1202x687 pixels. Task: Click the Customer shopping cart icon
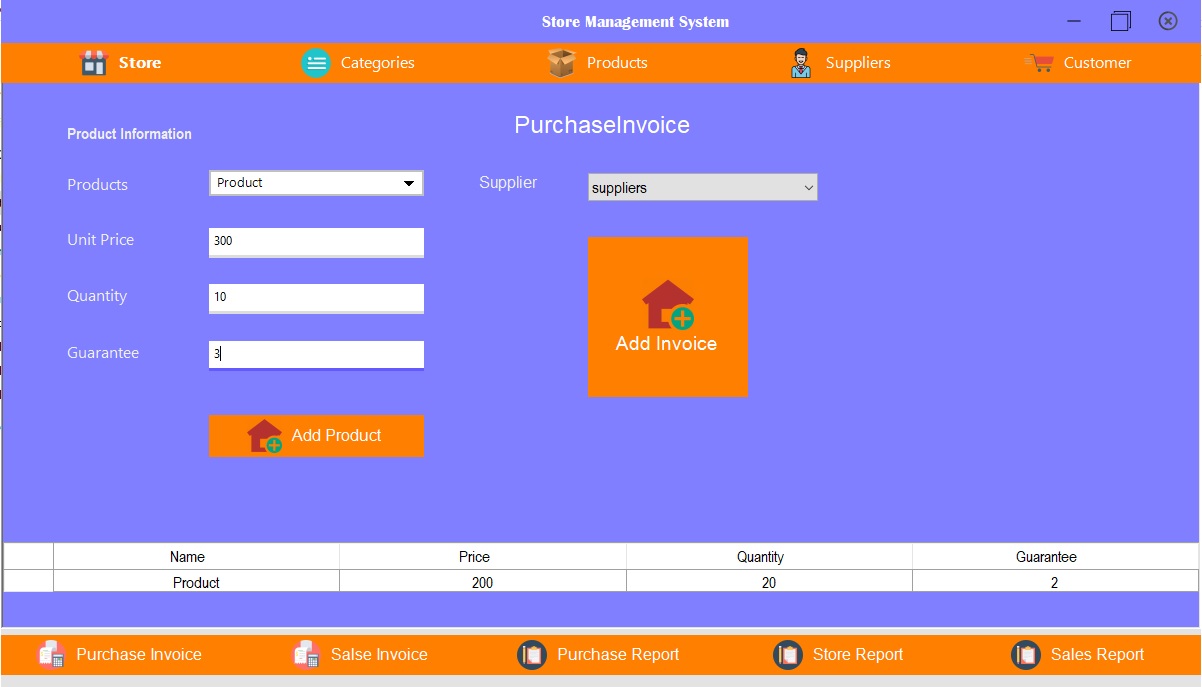[x=1040, y=63]
